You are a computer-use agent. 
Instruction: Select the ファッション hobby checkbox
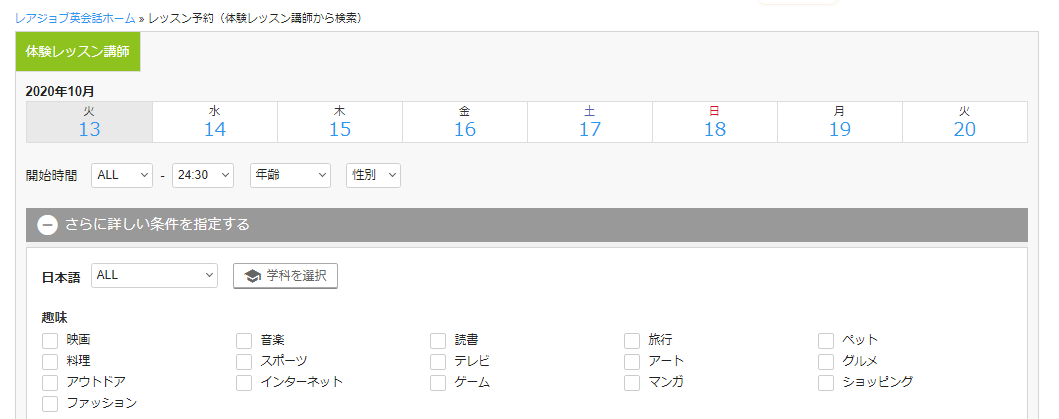50,404
